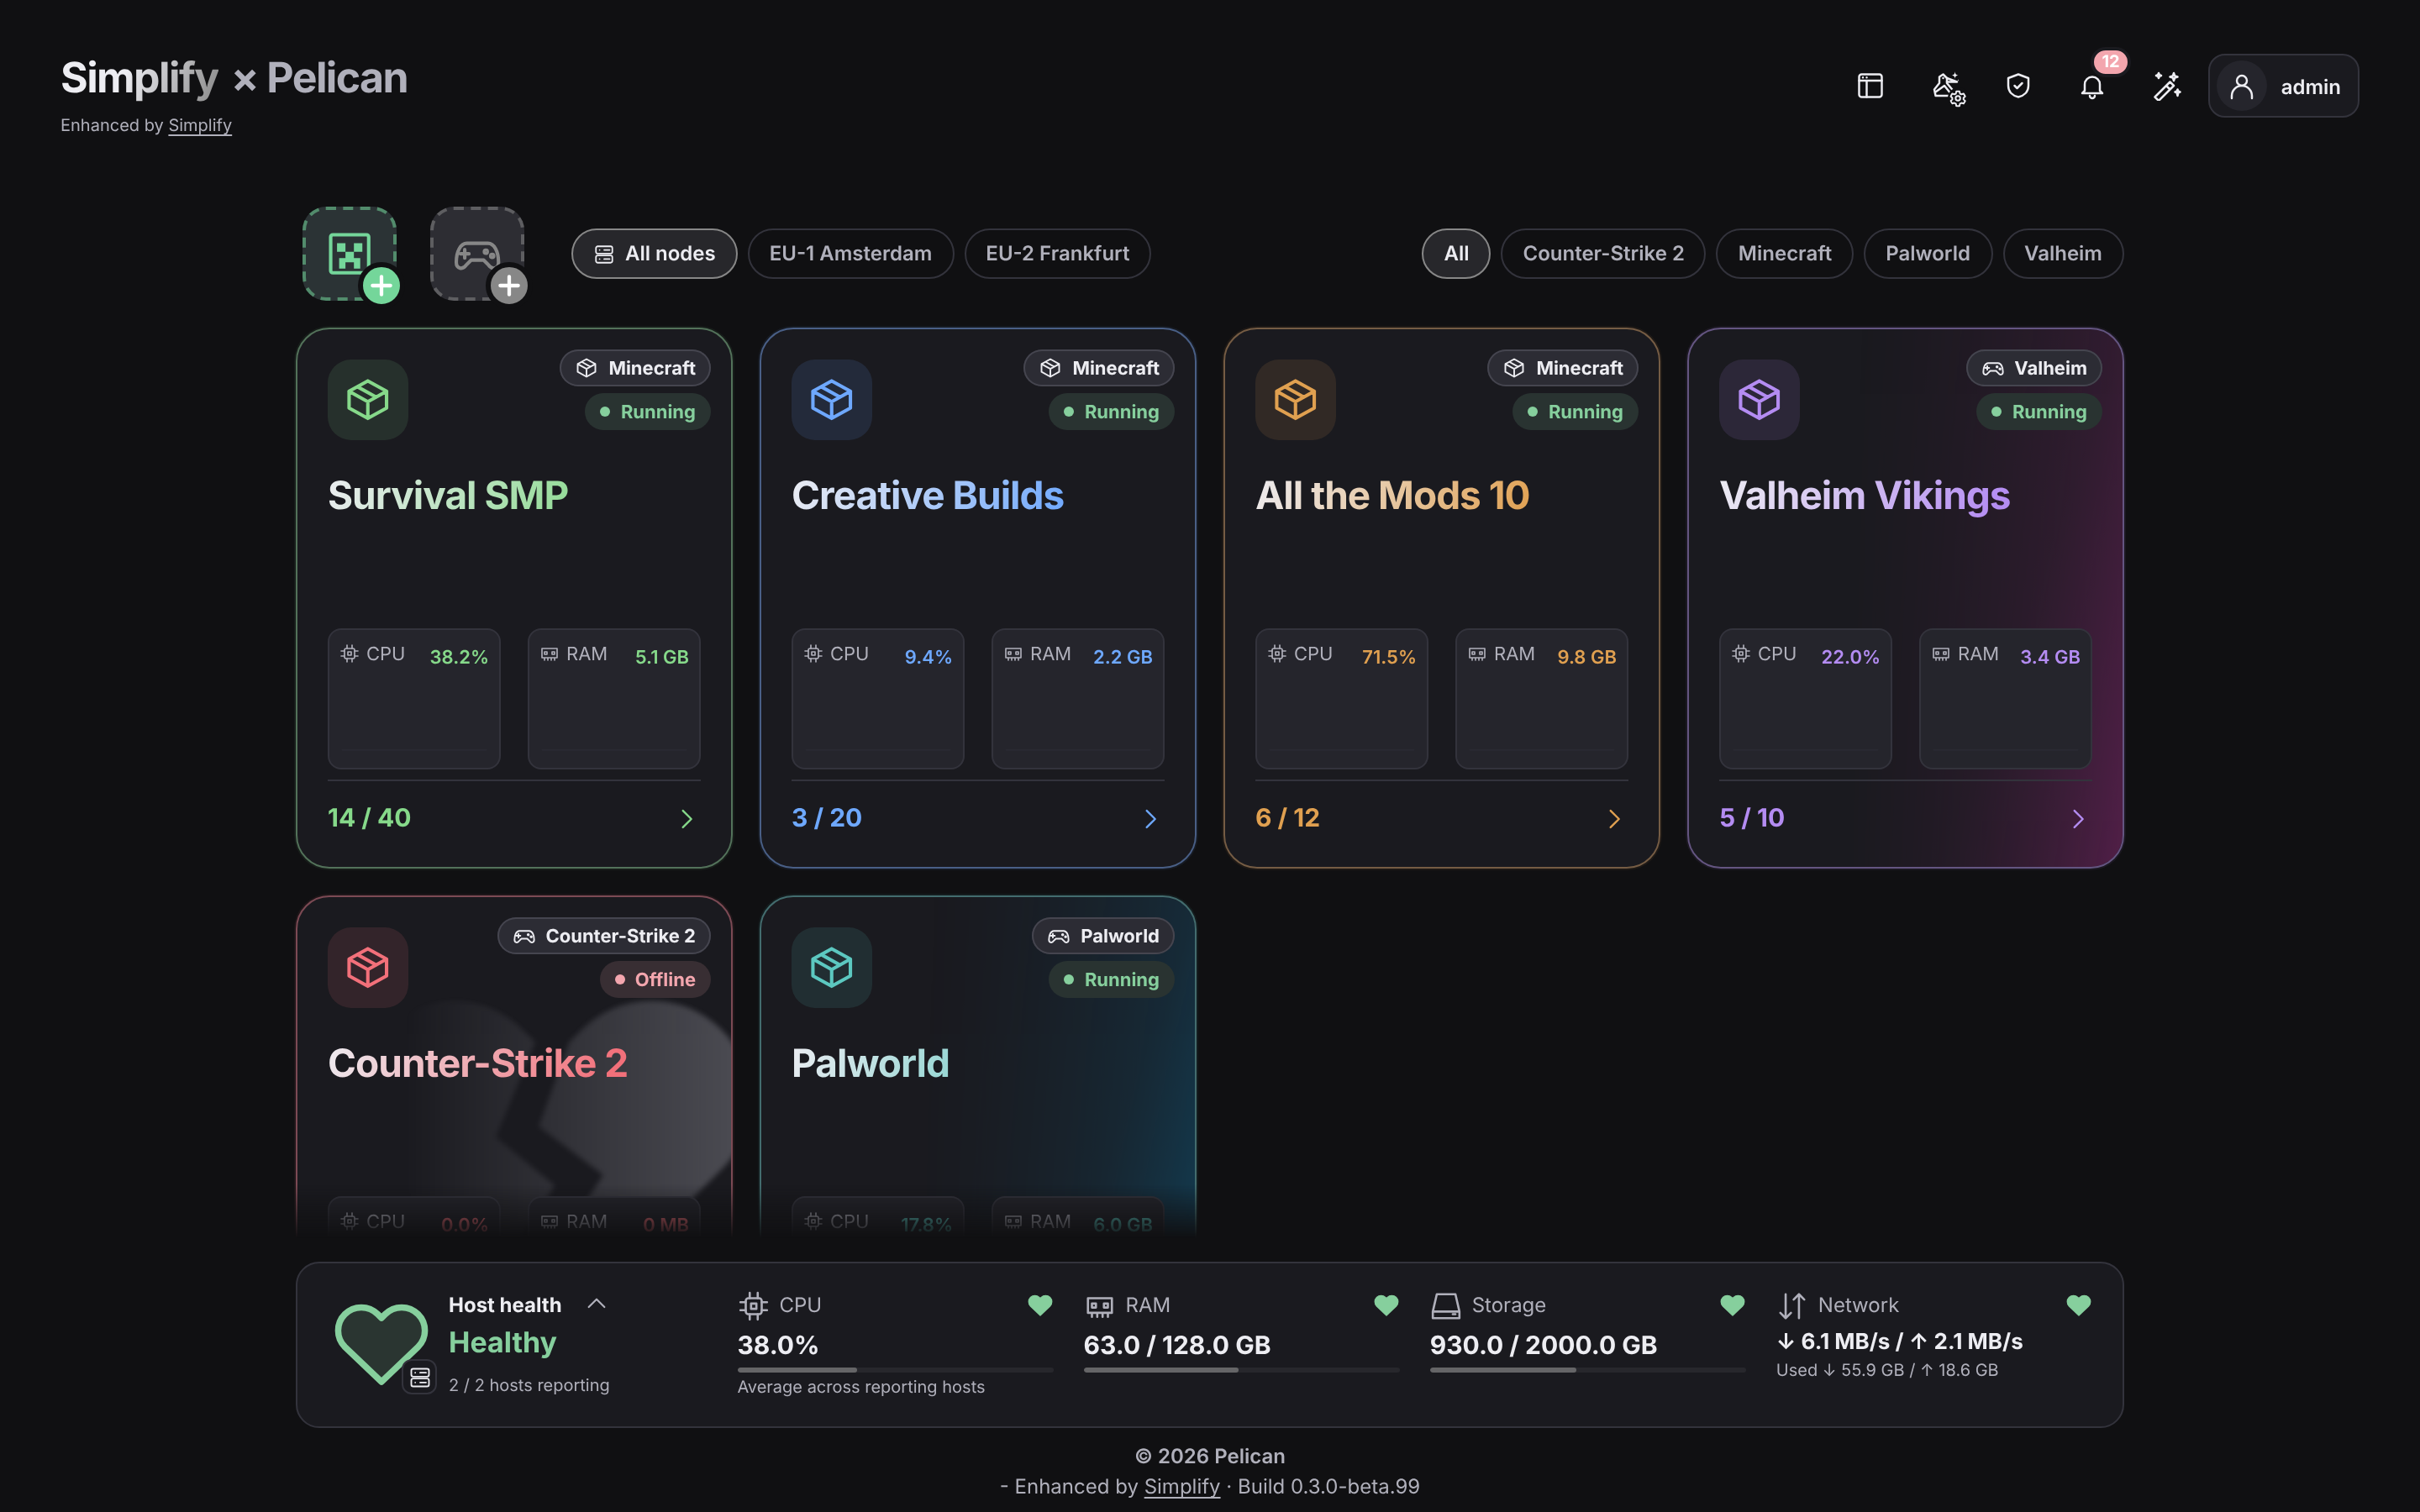Filter servers by Minecraft pill

click(x=1784, y=254)
